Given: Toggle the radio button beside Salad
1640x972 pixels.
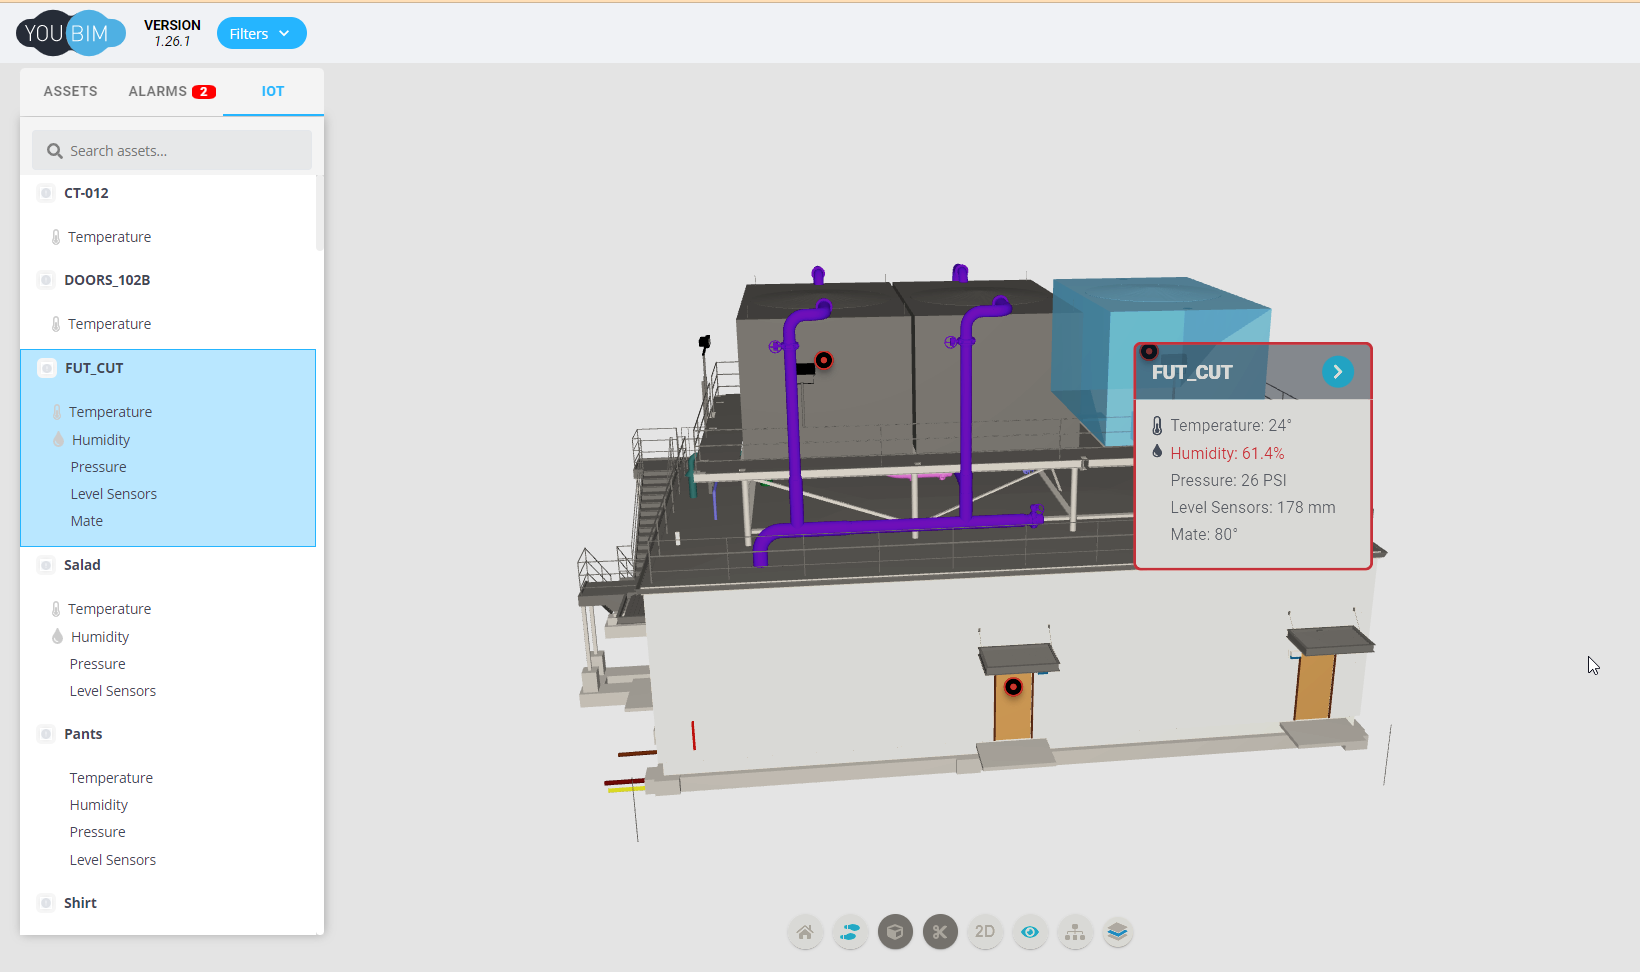Looking at the screenshot, I should point(46,565).
